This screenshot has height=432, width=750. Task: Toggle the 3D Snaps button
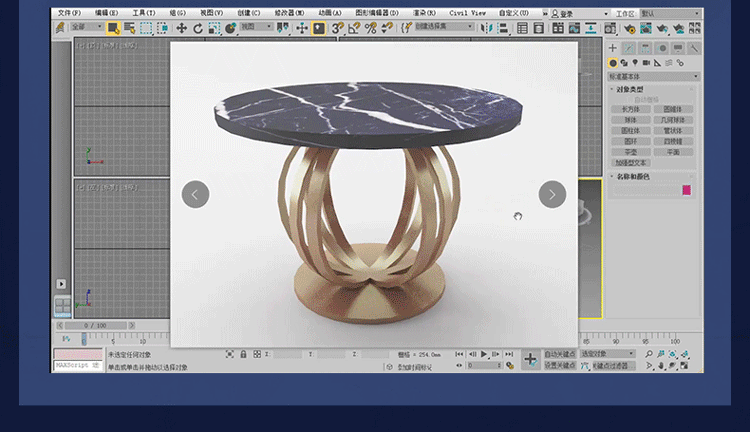337,28
